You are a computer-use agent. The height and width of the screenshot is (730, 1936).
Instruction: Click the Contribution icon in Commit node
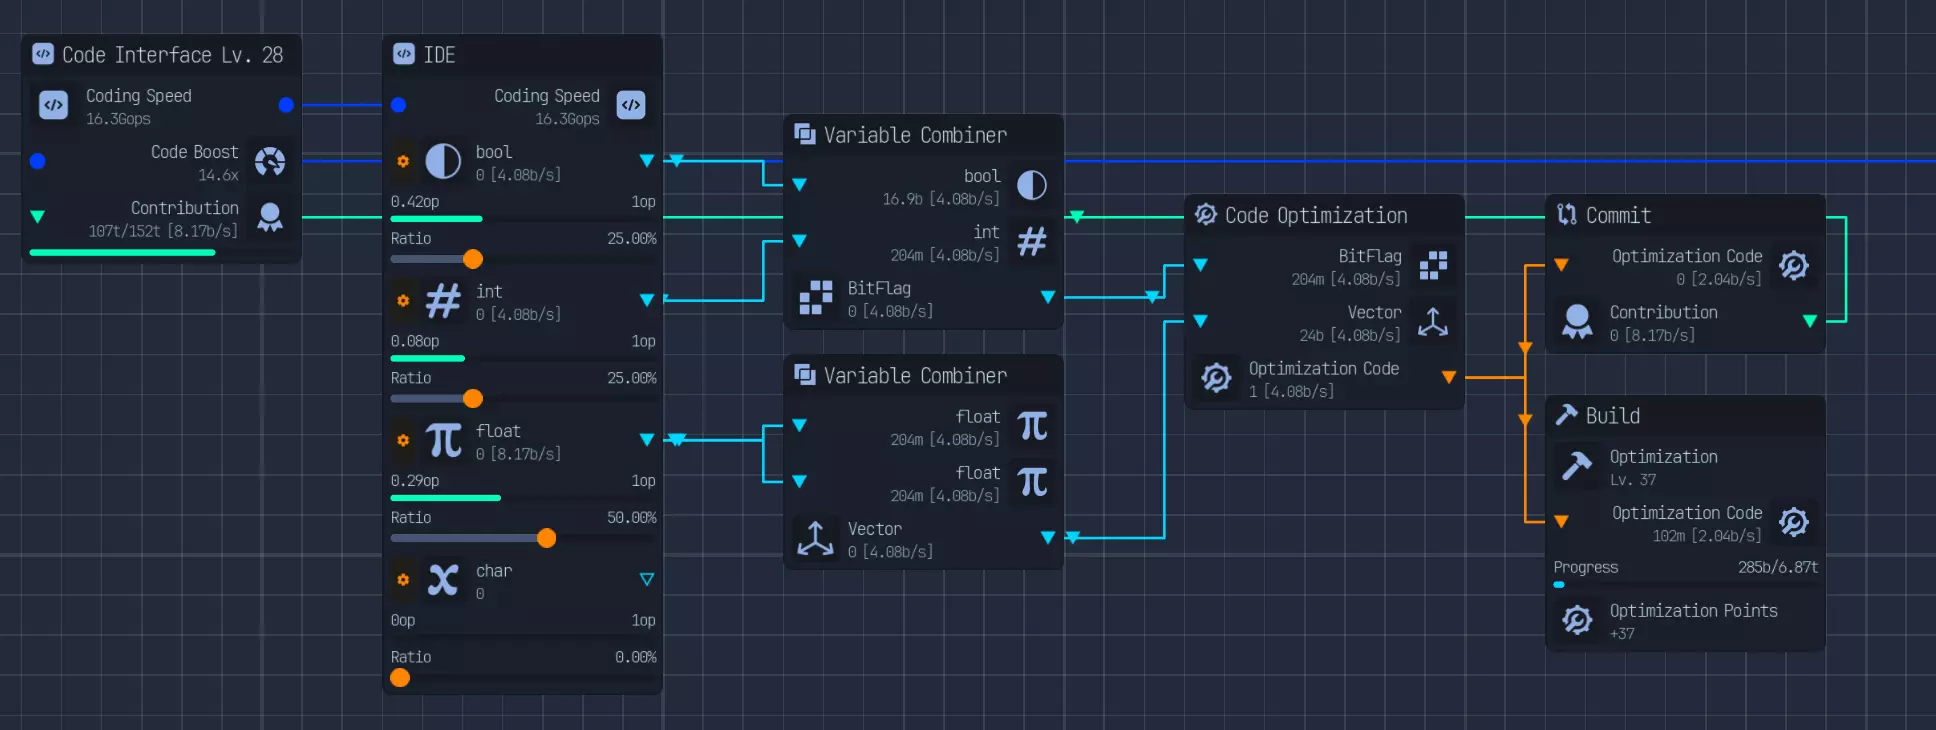(1577, 321)
